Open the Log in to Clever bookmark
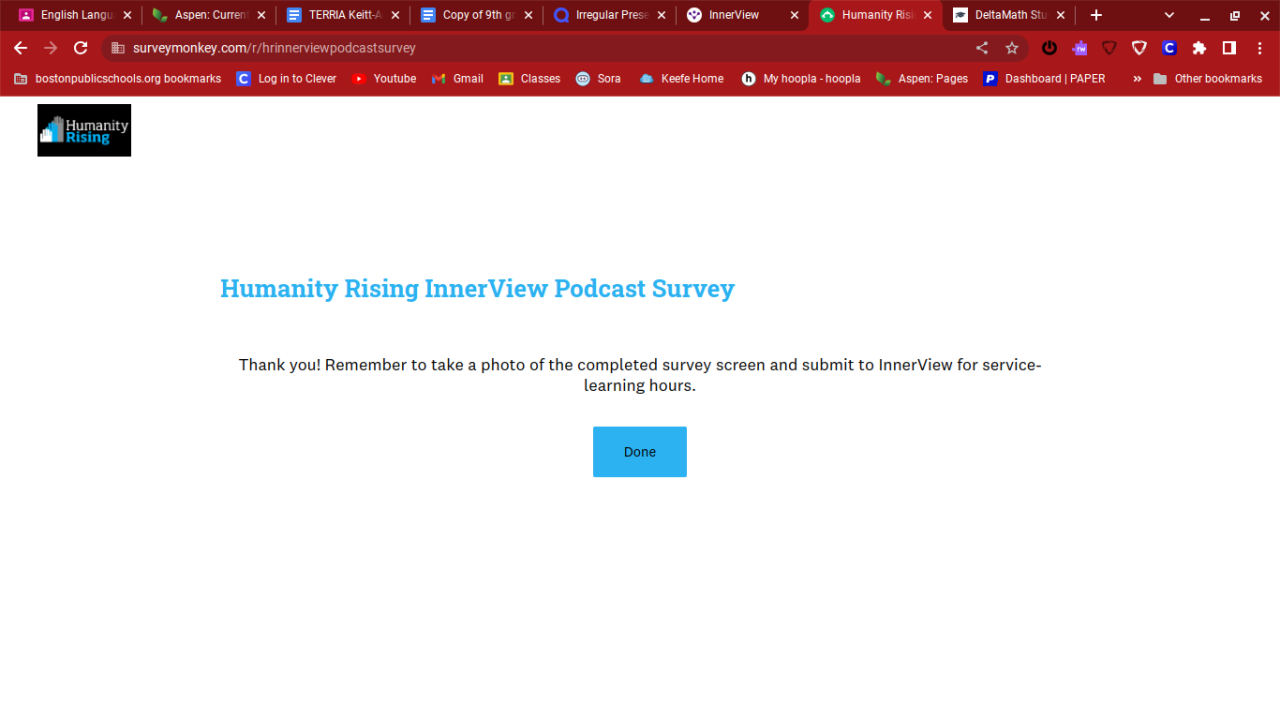Screen dimensions: 1280x720 286,78
